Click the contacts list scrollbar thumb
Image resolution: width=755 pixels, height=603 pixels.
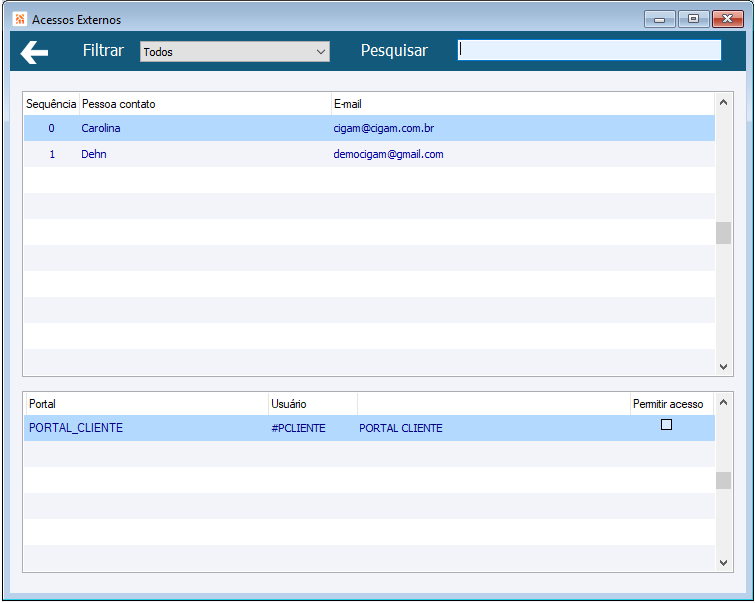723,233
